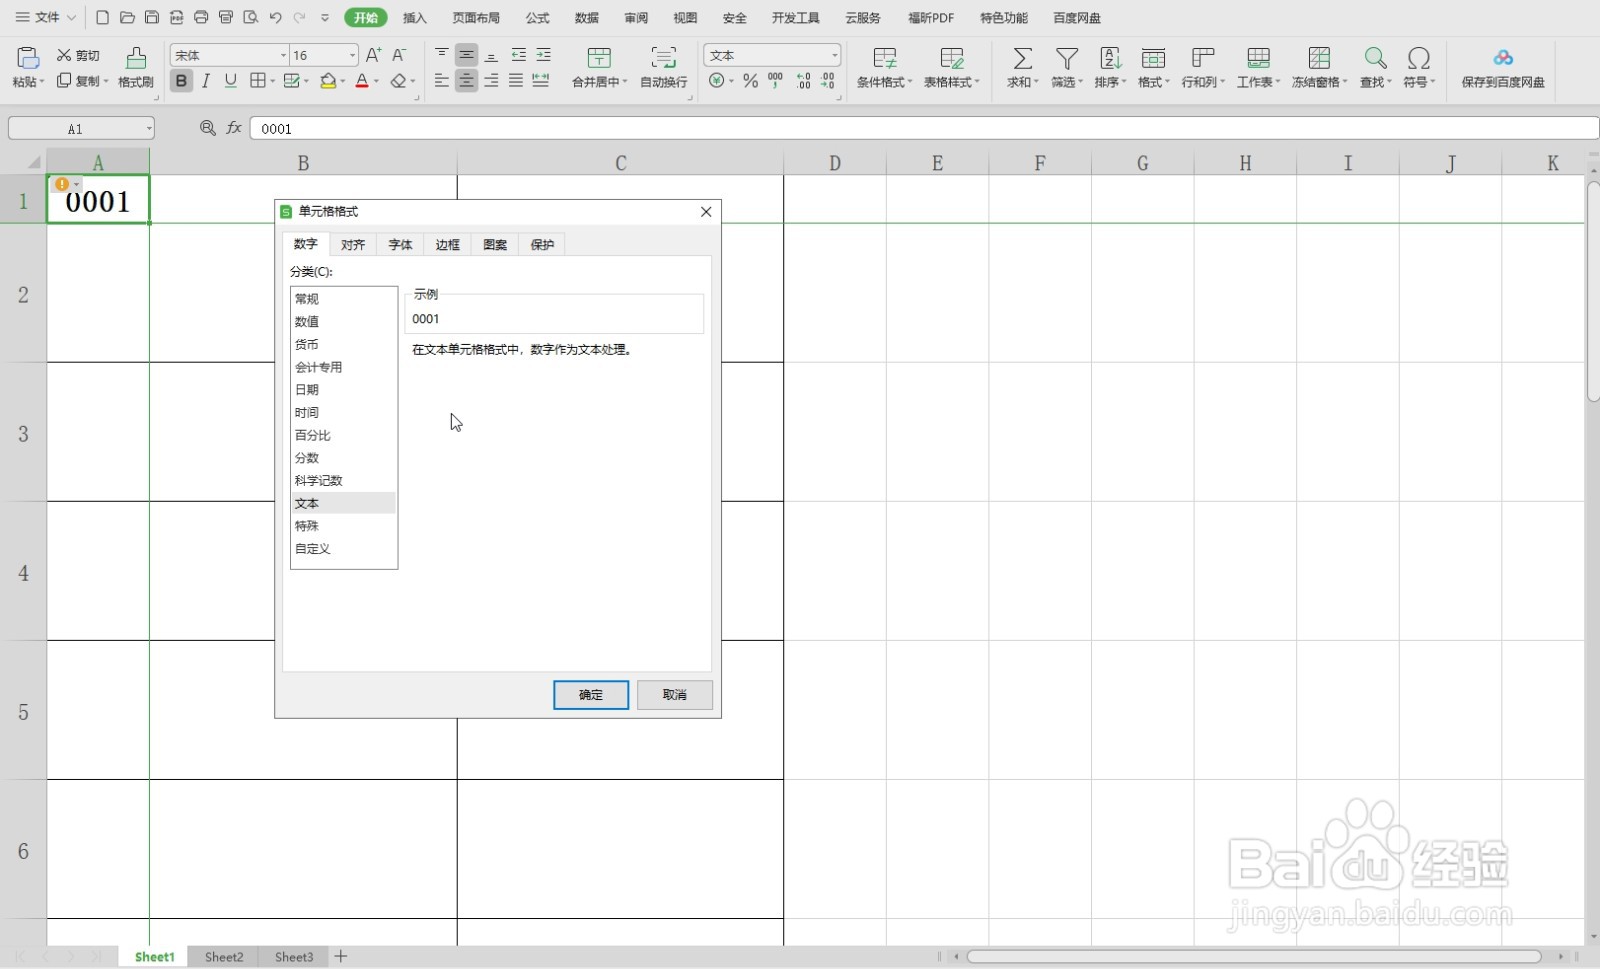Expand the sum (求和) dropdown
This screenshot has width=1600, height=969.
(1036, 82)
